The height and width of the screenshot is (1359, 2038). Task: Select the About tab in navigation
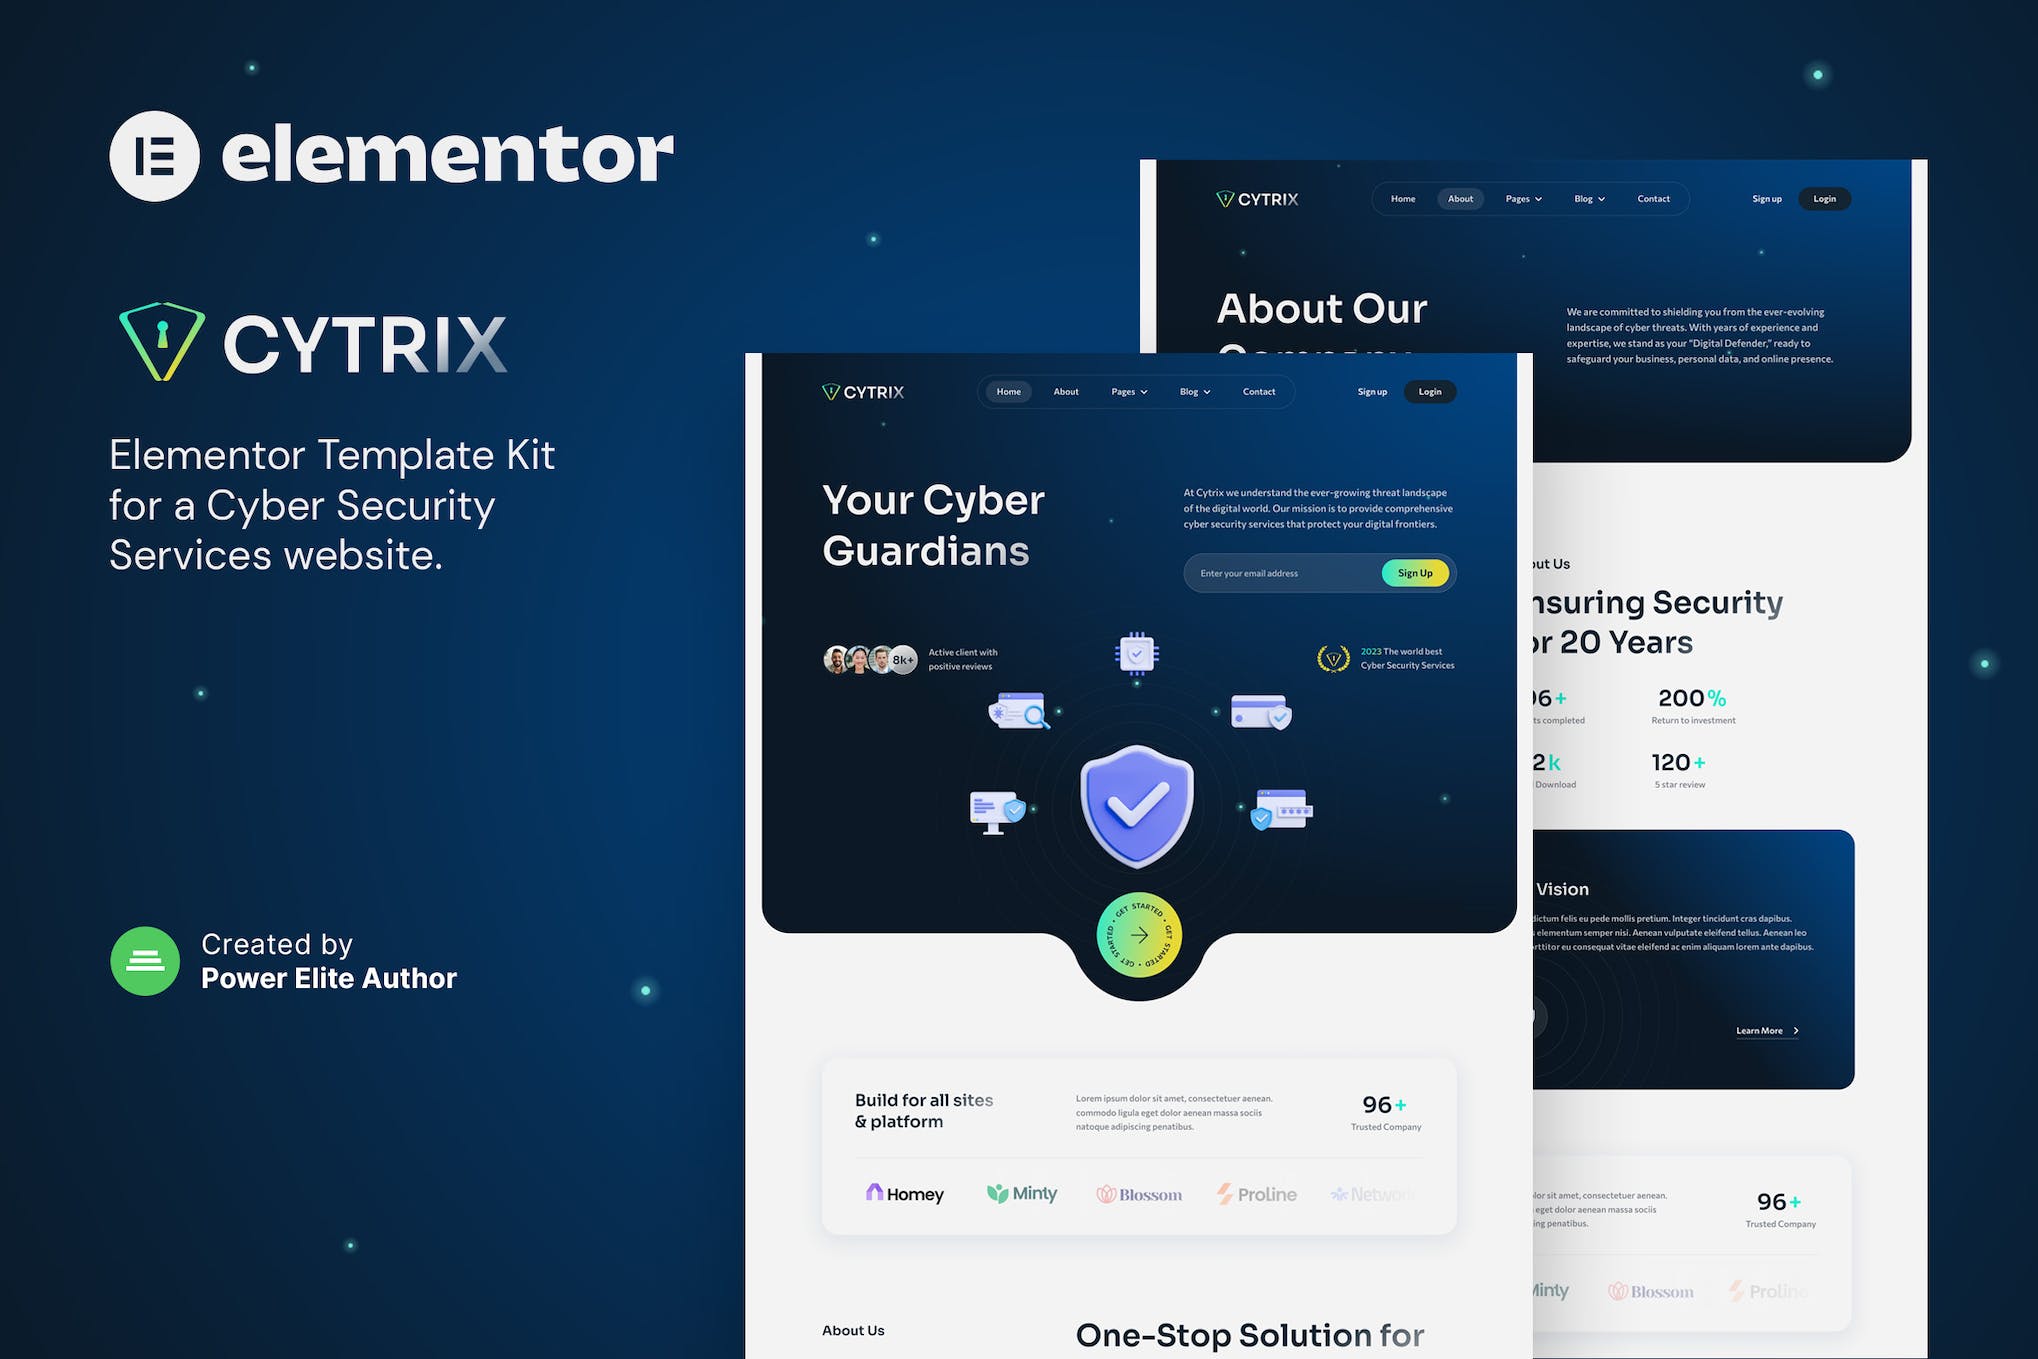pyautogui.click(x=1066, y=391)
